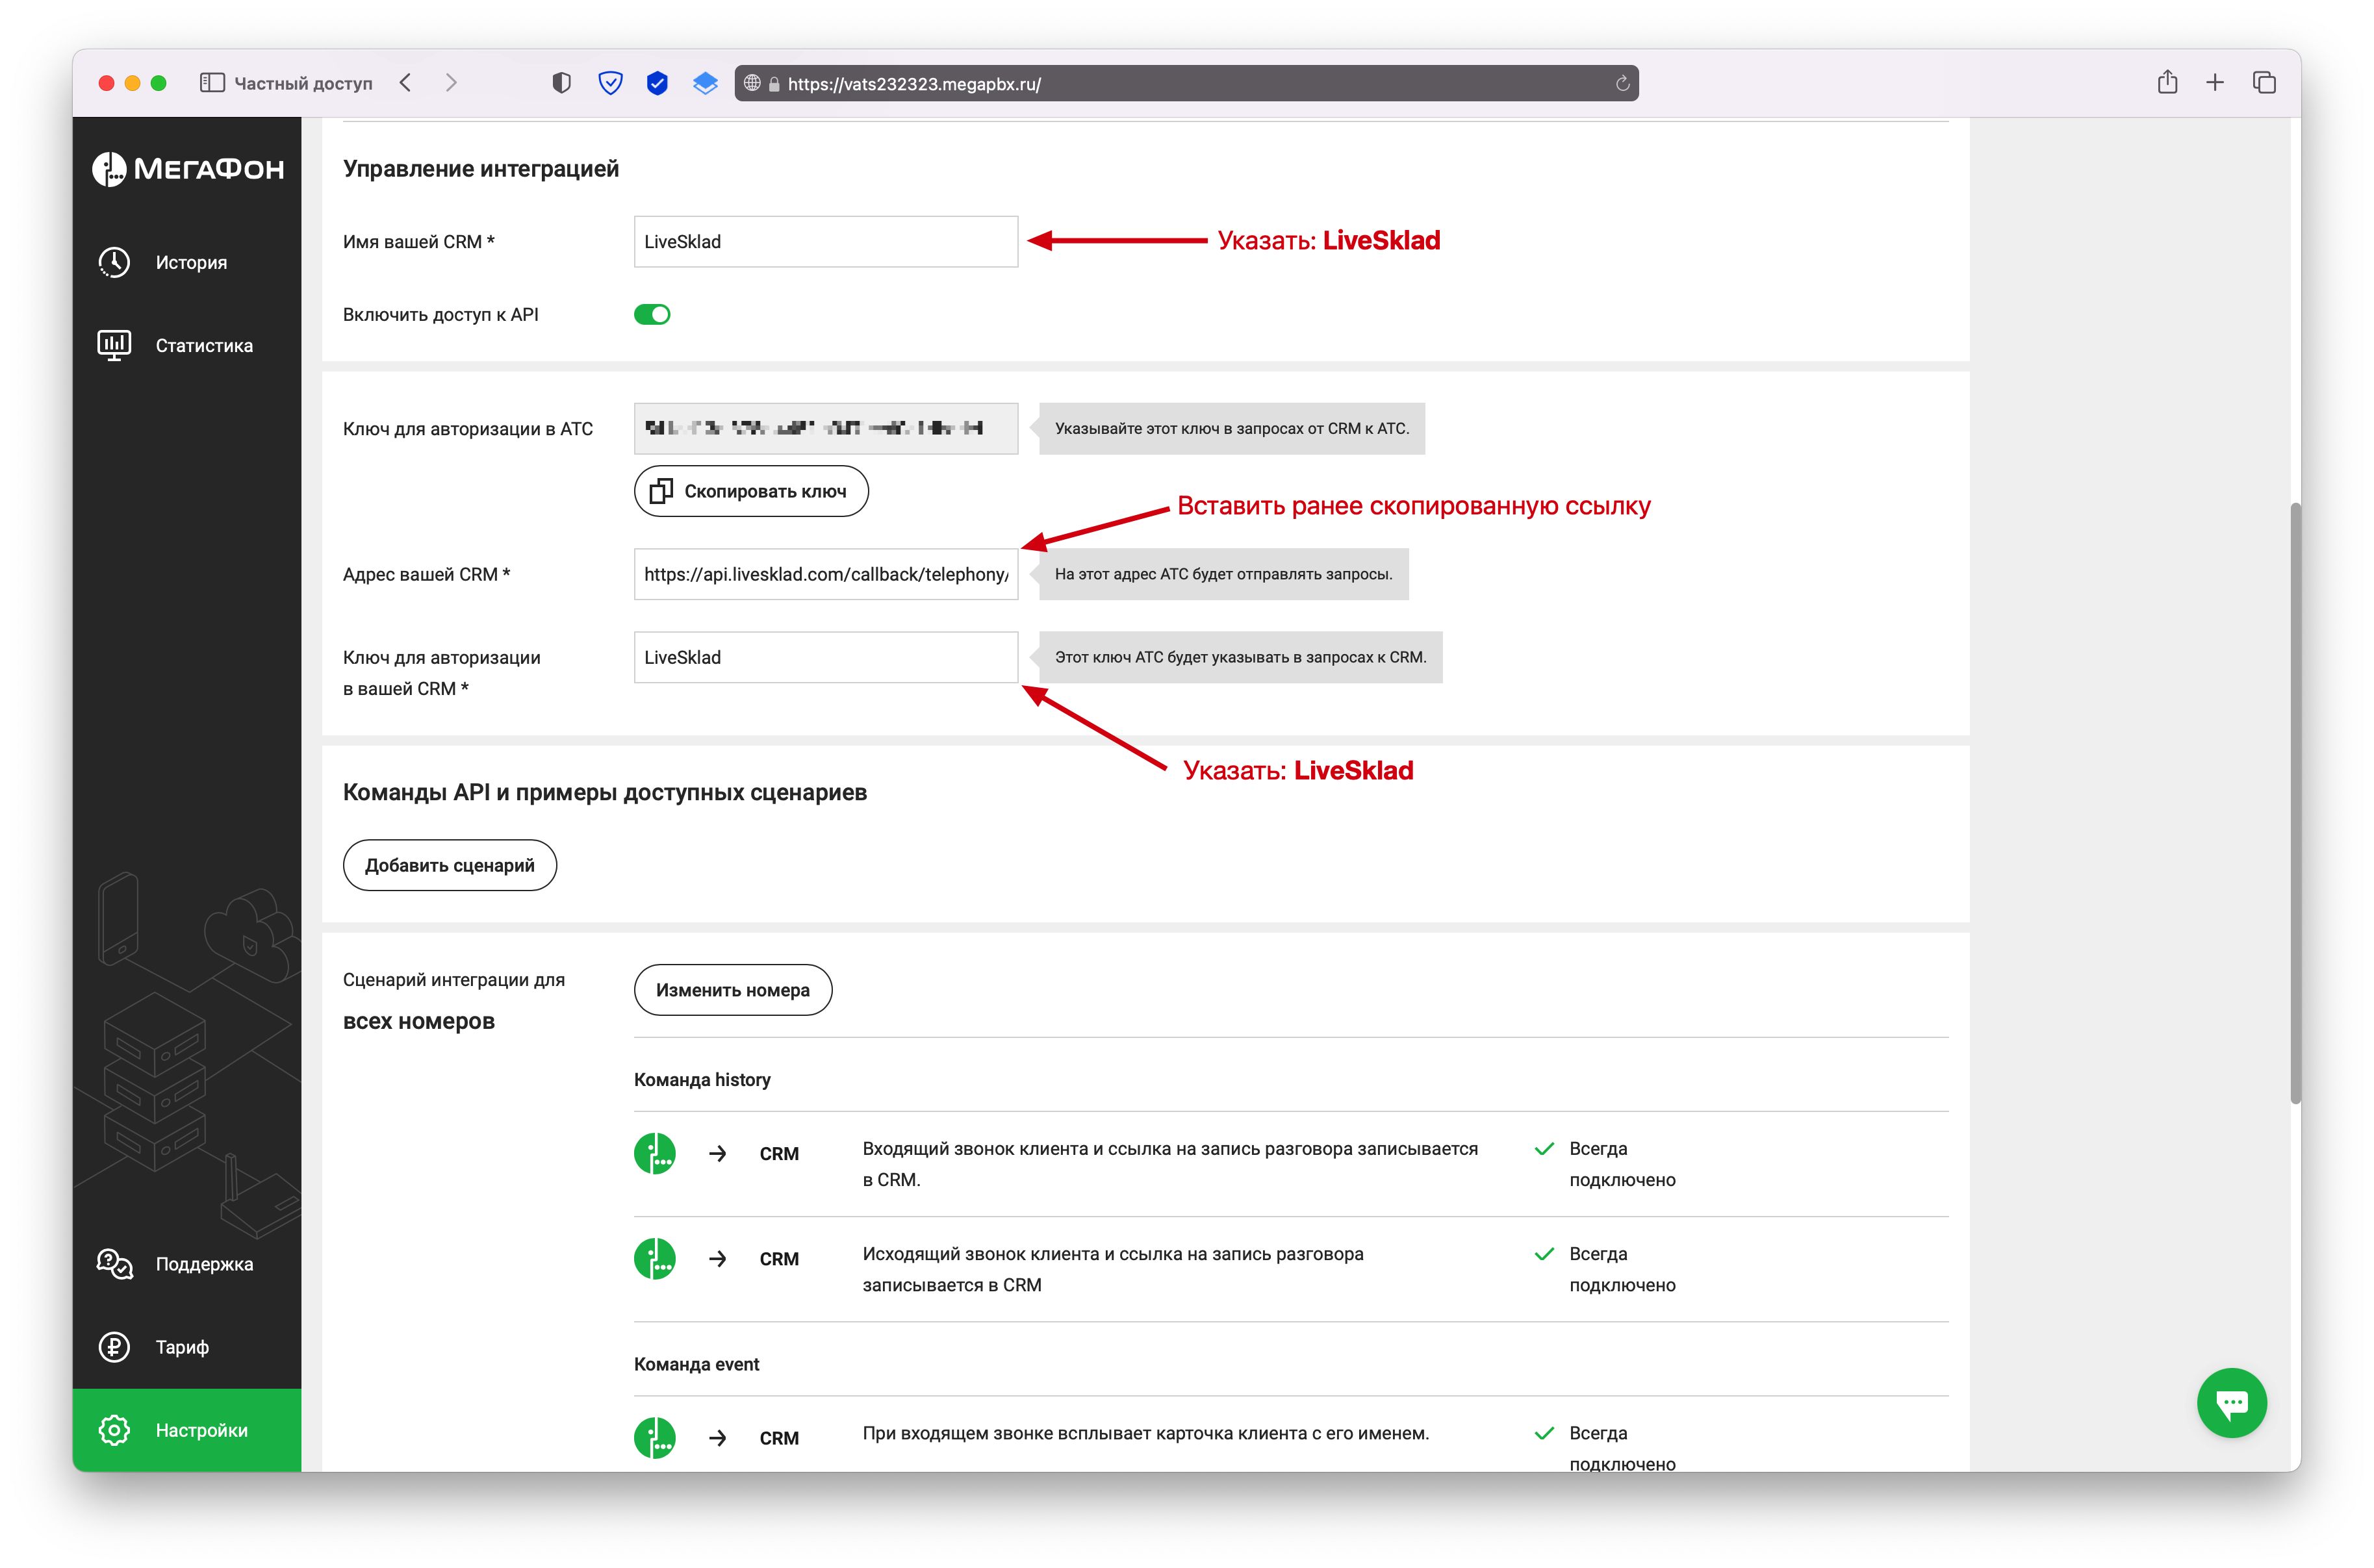Reload the page with the refresh icon
The image size is (2374, 1568).
click(1622, 84)
